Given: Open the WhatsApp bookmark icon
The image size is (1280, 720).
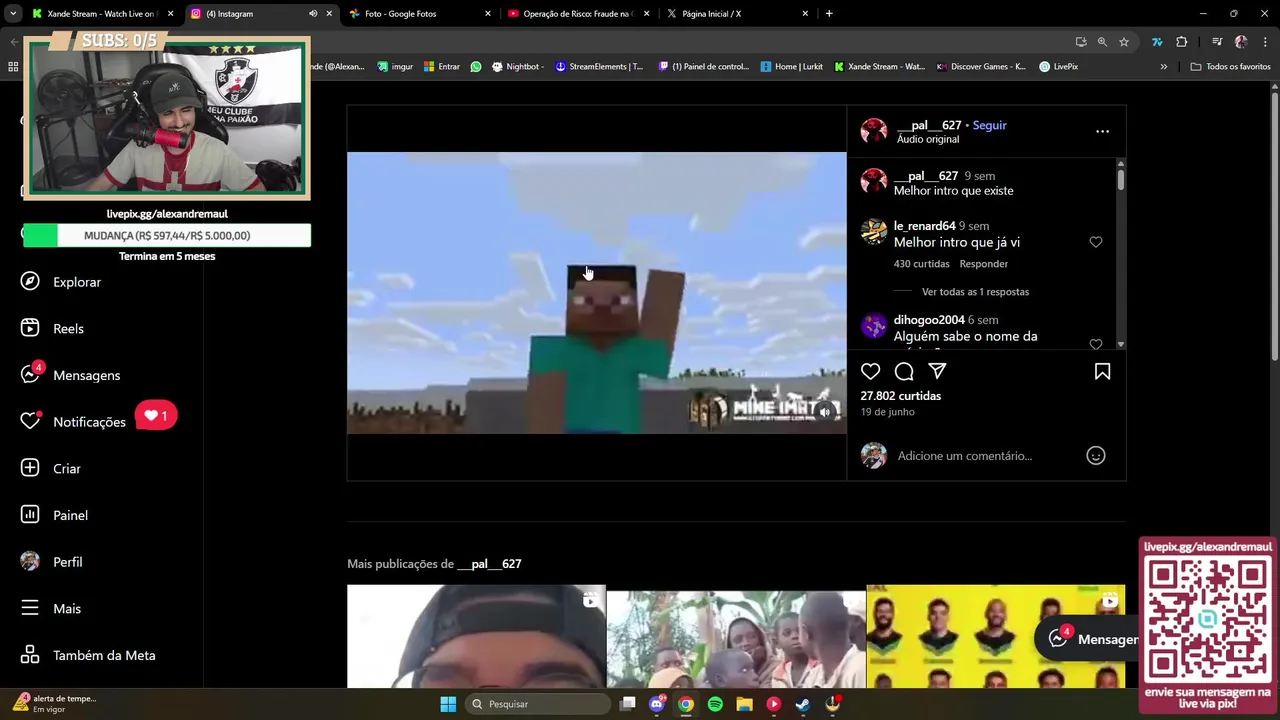Looking at the screenshot, I should (x=476, y=67).
